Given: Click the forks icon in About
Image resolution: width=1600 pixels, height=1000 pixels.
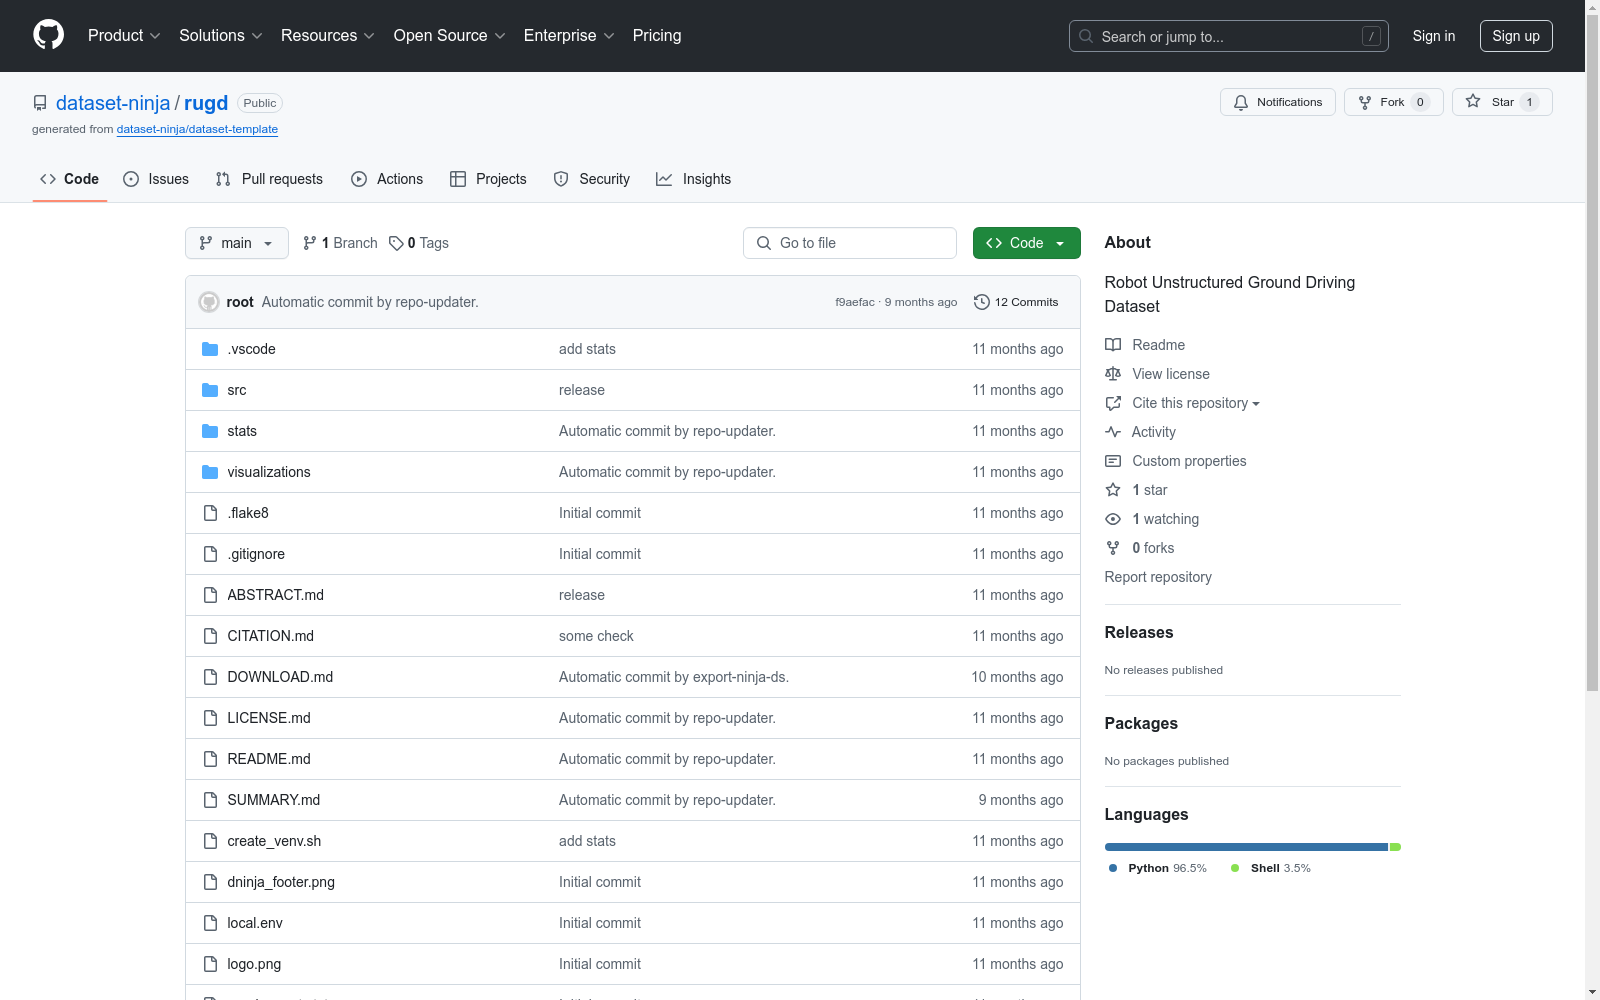Looking at the screenshot, I should coord(1113,548).
